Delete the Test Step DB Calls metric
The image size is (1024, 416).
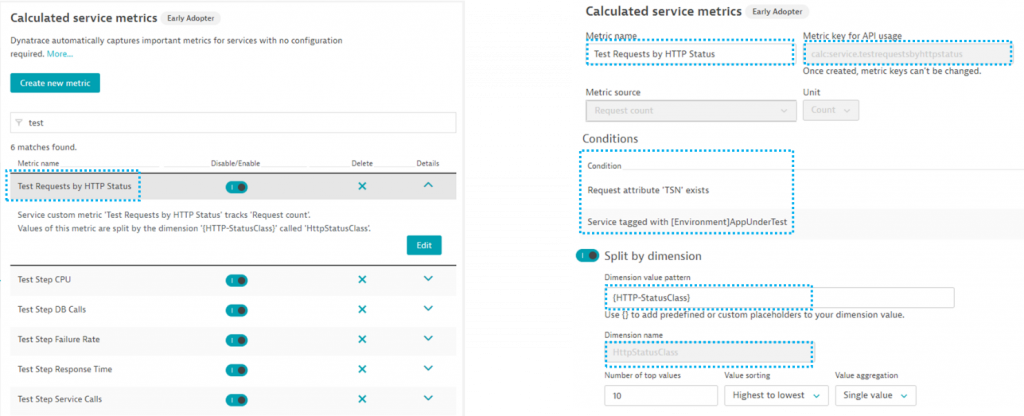tap(362, 309)
